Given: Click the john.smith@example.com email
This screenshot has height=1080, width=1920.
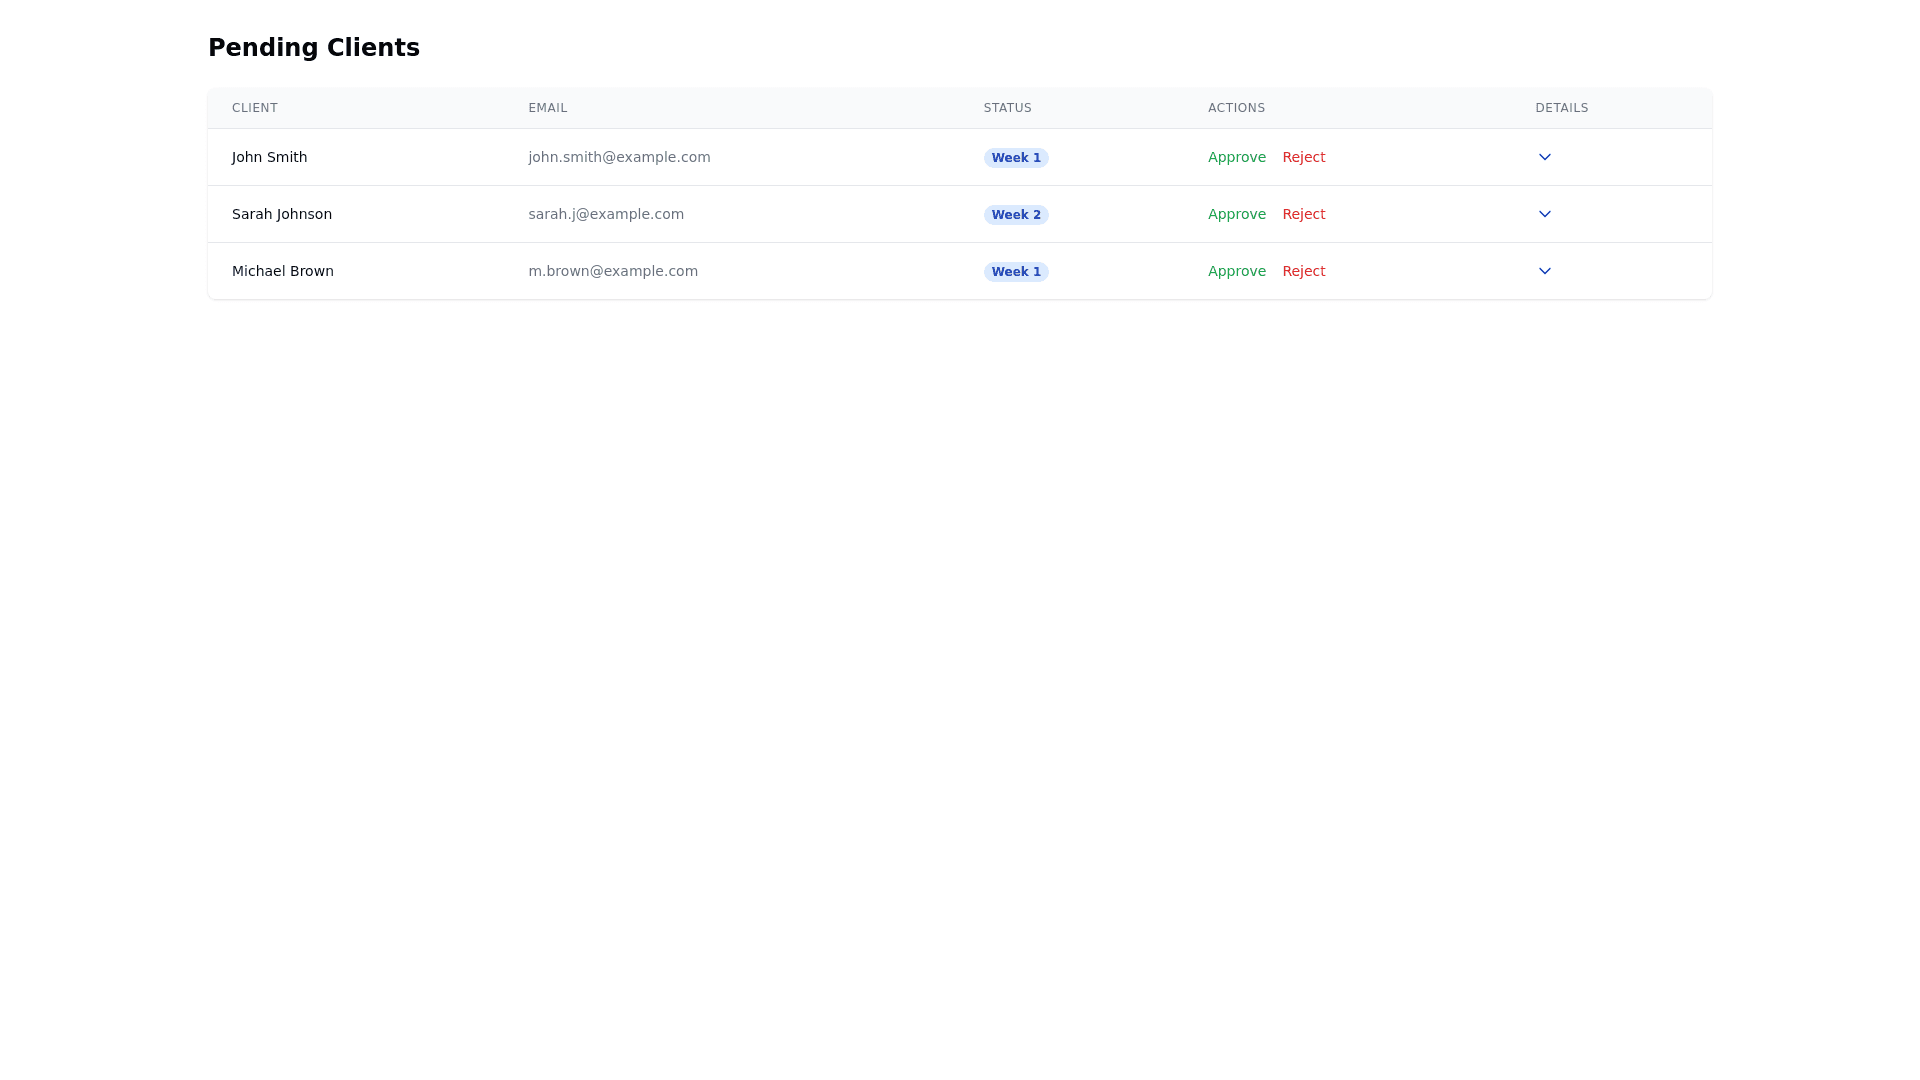Looking at the screenshot, I should (x=619, y=157).
